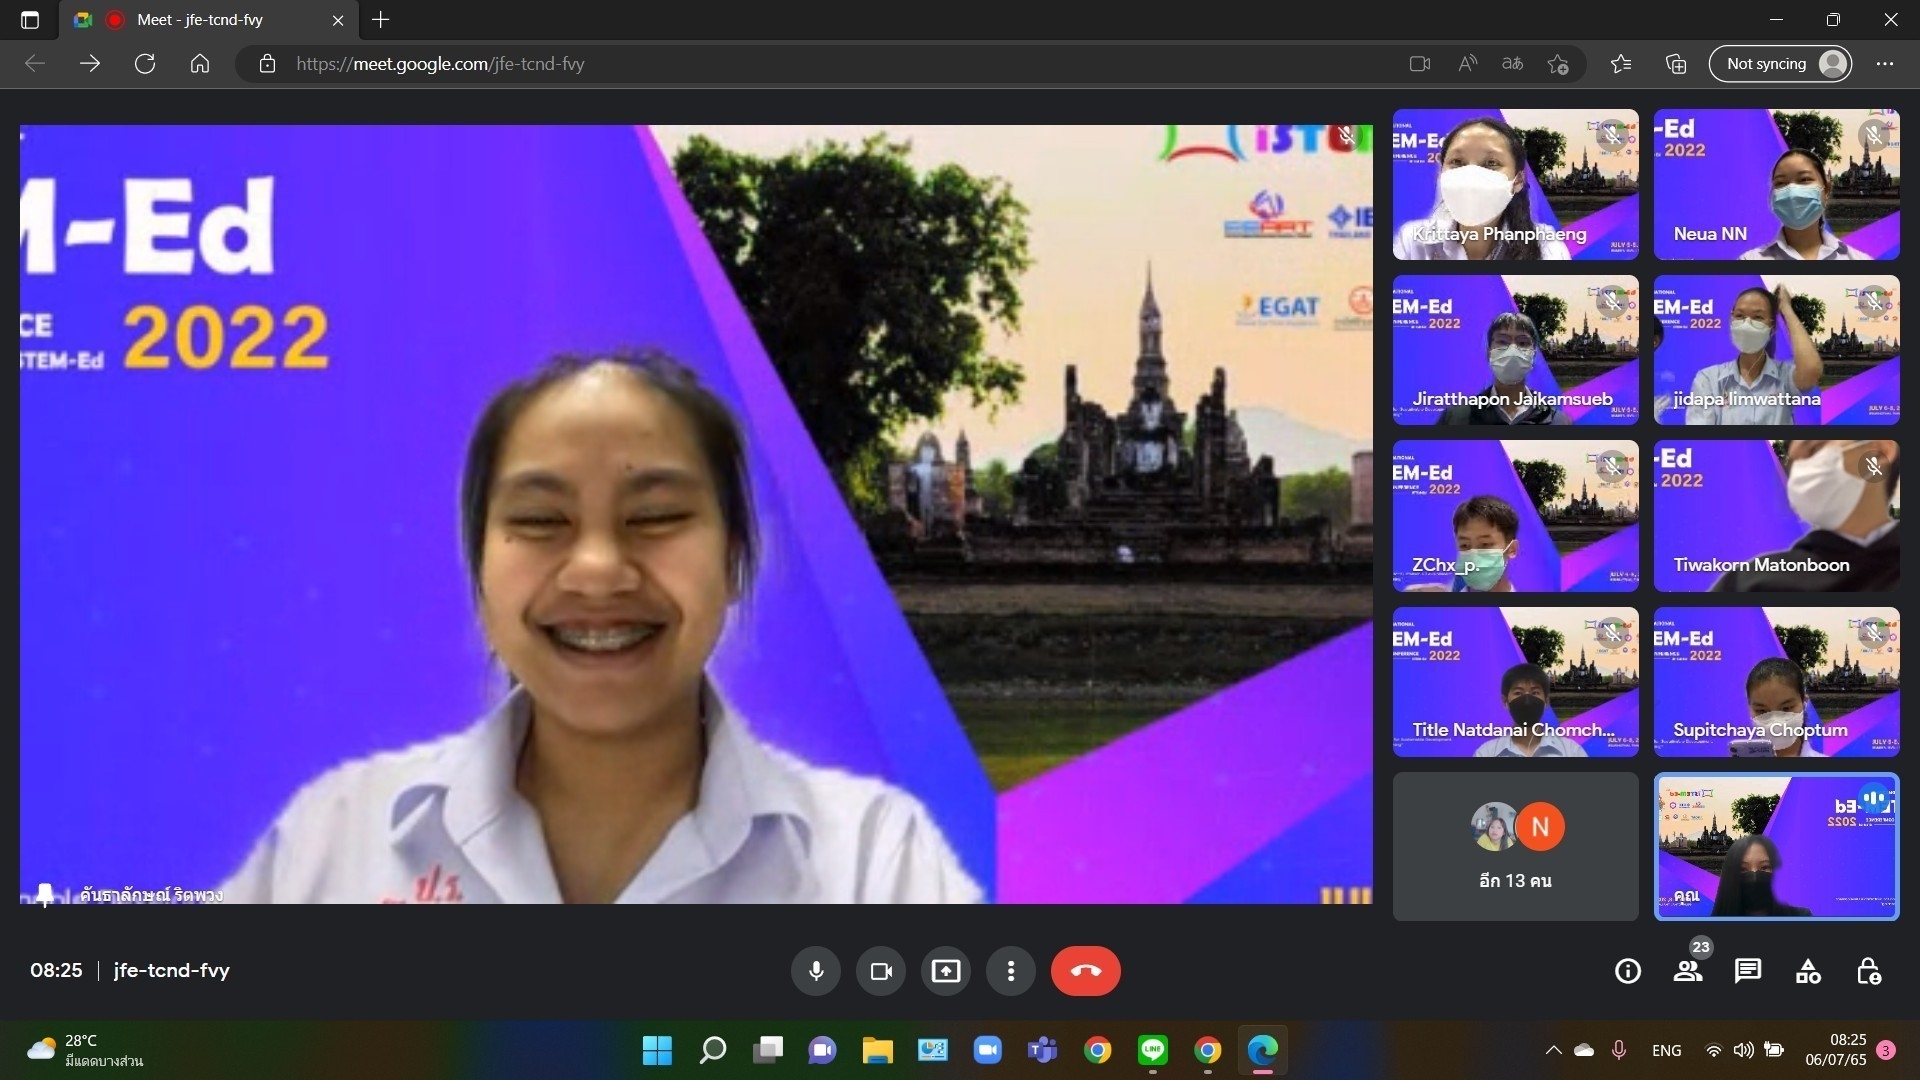
Task: Open LINE app from taskbar
Action: click(x=1153, y=1050)
